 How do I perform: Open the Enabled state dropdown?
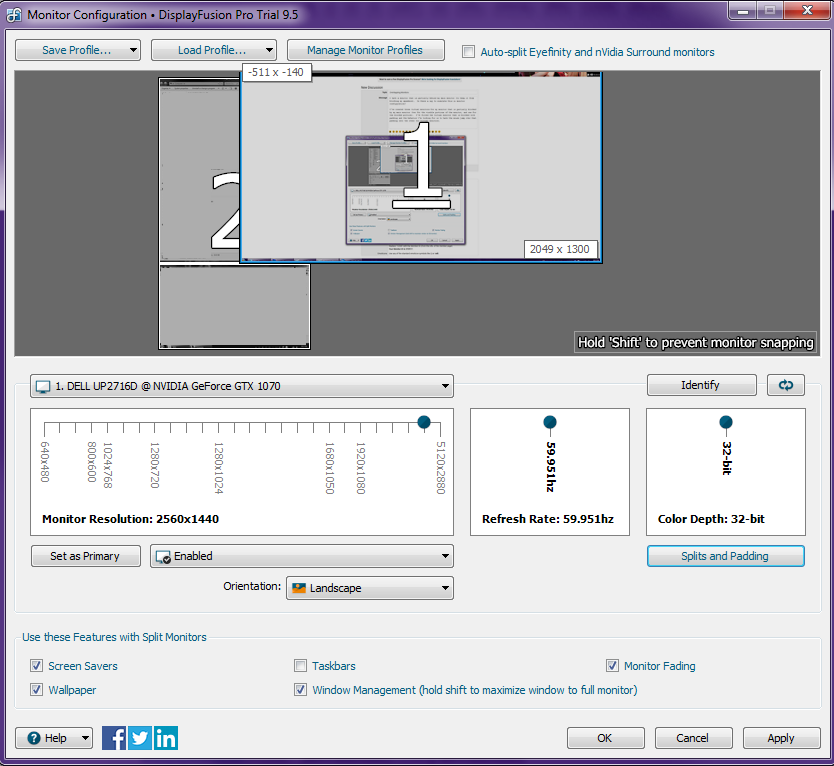click(301, 556)
